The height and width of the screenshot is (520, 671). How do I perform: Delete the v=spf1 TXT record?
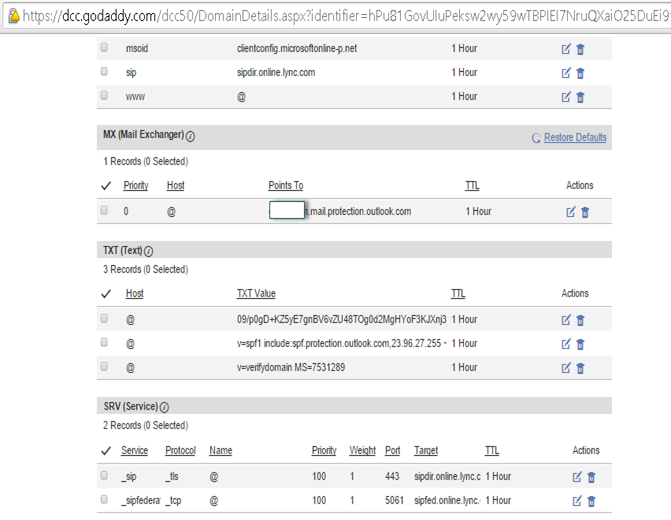coord(580,344)
